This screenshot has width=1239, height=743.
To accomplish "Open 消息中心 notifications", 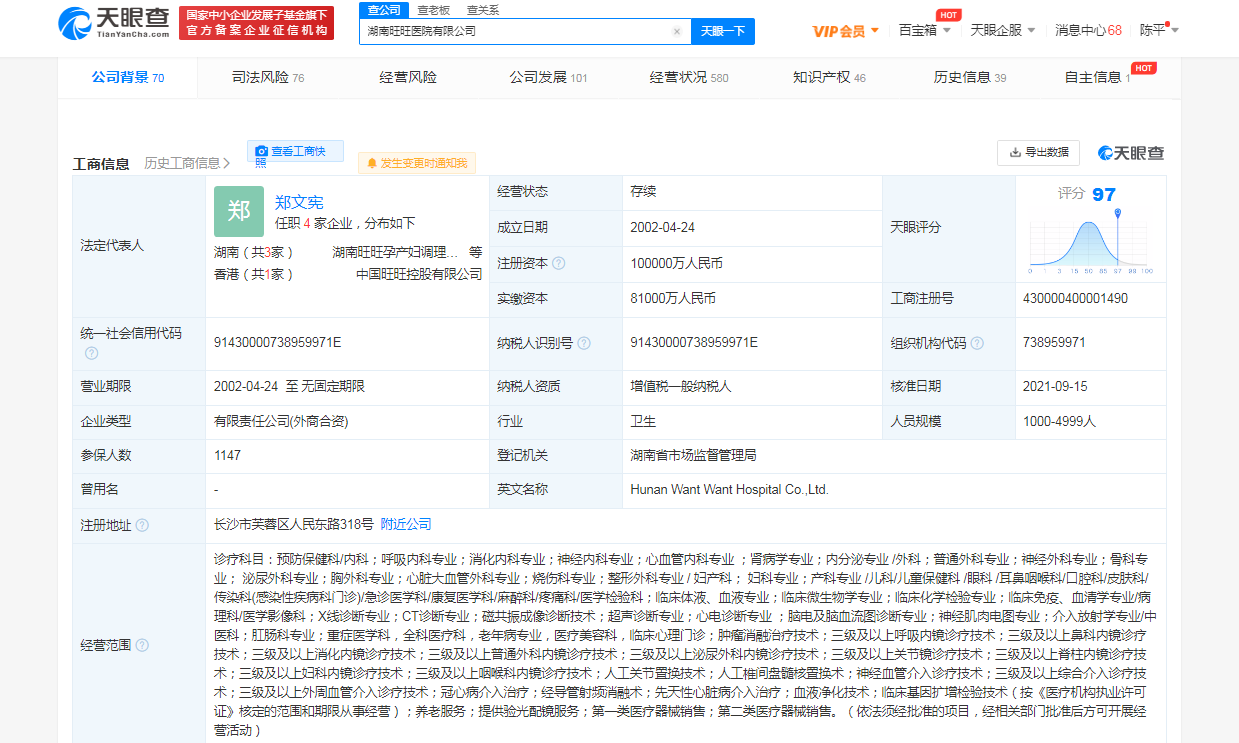I will [1088, 30].
